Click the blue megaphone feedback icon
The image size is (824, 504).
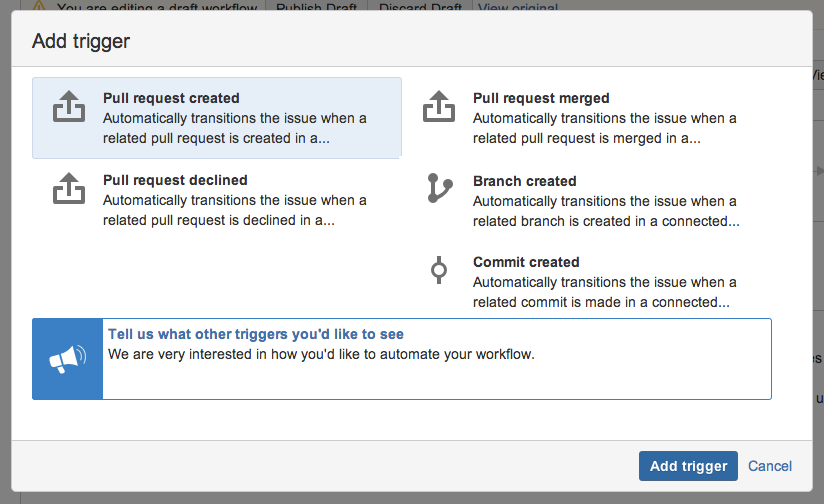(68, 359)
